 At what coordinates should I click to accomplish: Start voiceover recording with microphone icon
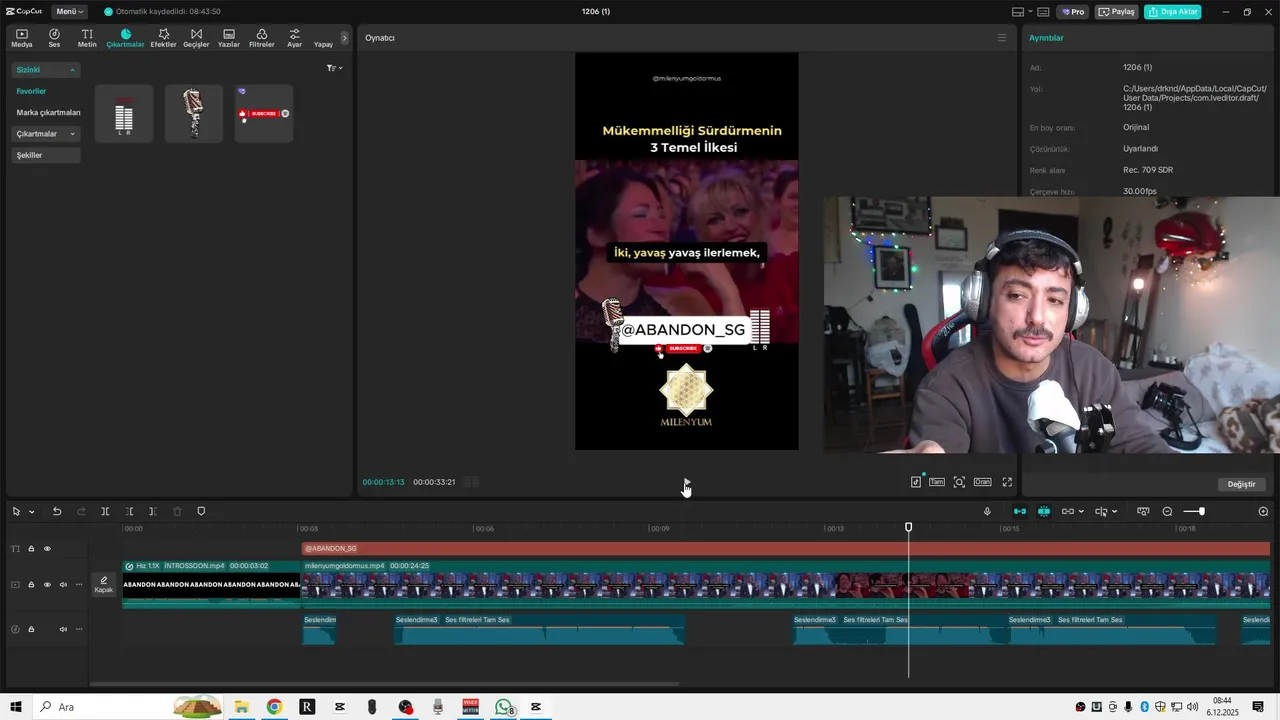[987, 512]
